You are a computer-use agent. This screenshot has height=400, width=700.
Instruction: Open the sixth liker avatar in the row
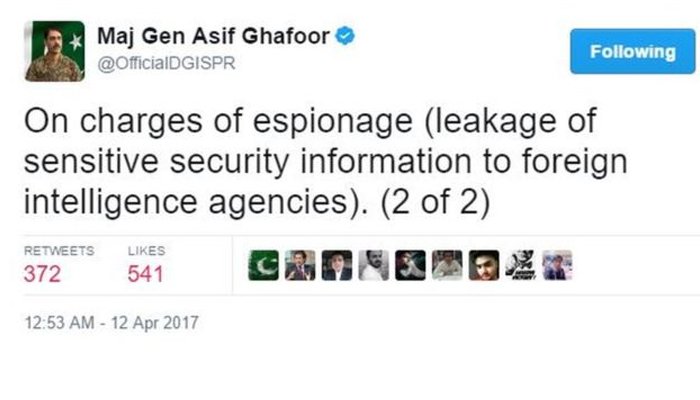tap(446, 265)
